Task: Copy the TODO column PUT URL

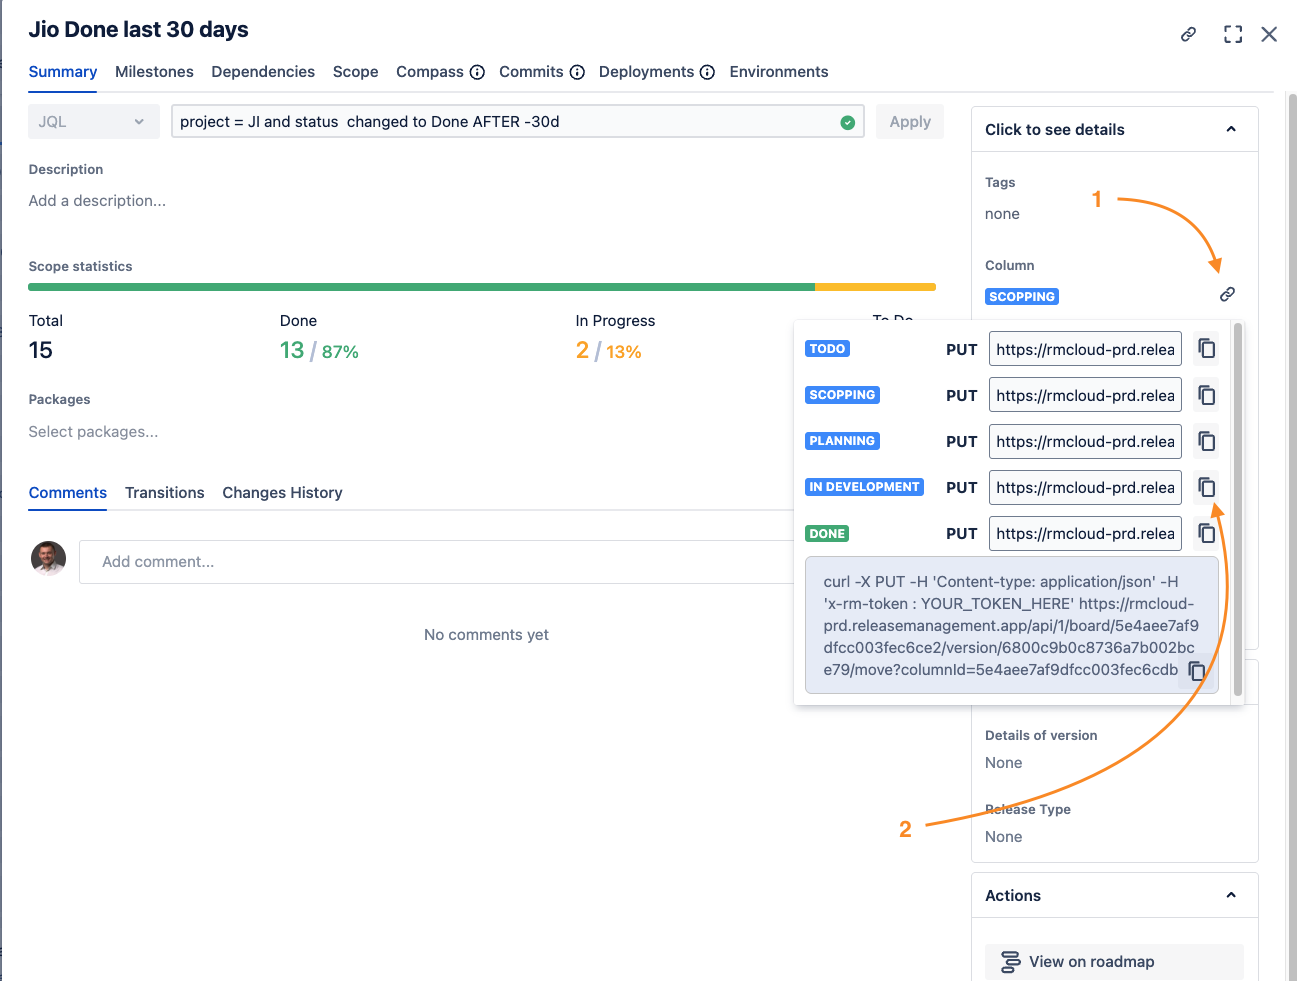Action: (1207, 349)
